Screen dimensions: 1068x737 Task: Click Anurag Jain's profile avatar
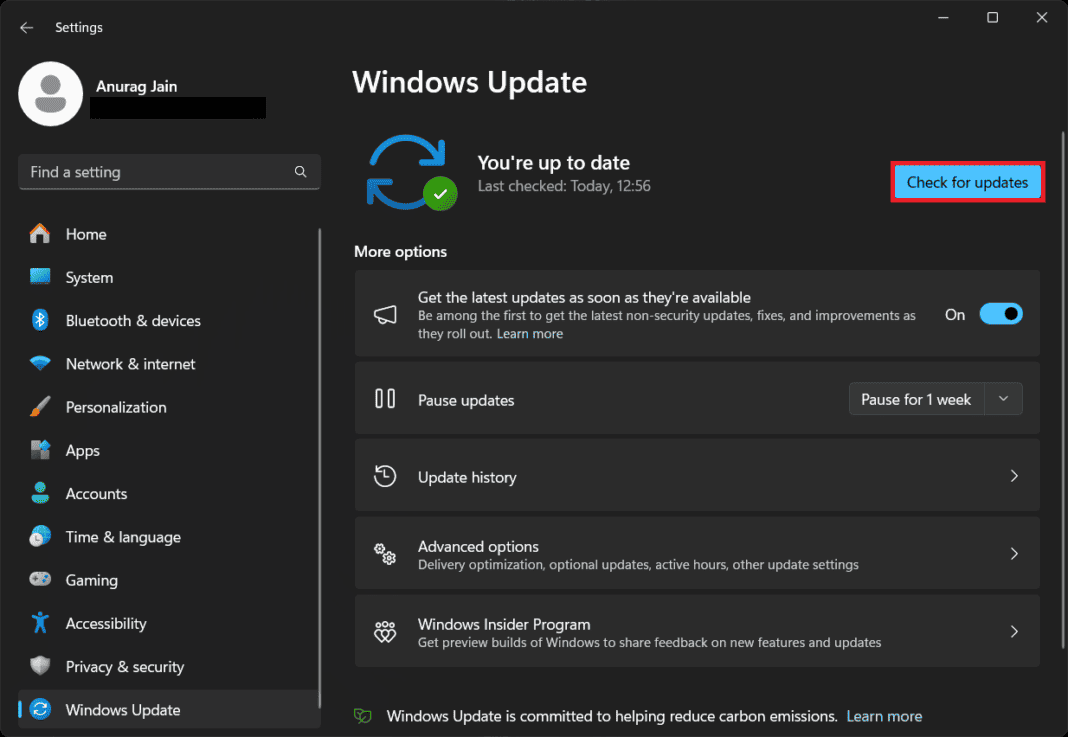click(50, 93)
